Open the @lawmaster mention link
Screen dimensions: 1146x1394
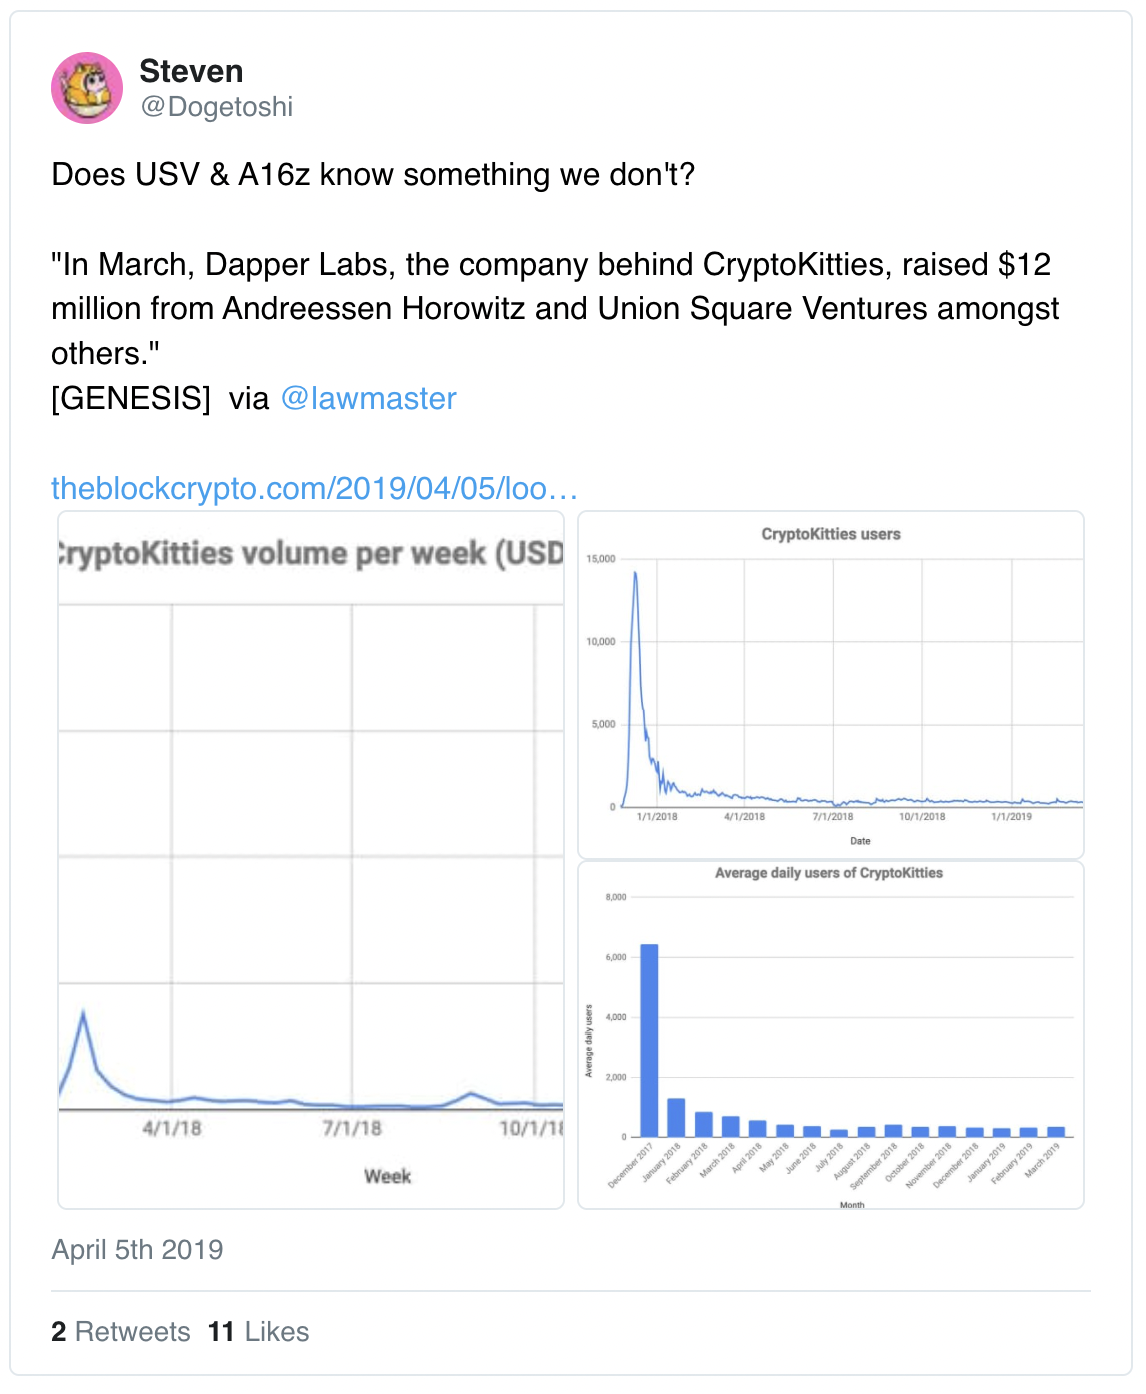pyautogui.click(x=368, y=398)
